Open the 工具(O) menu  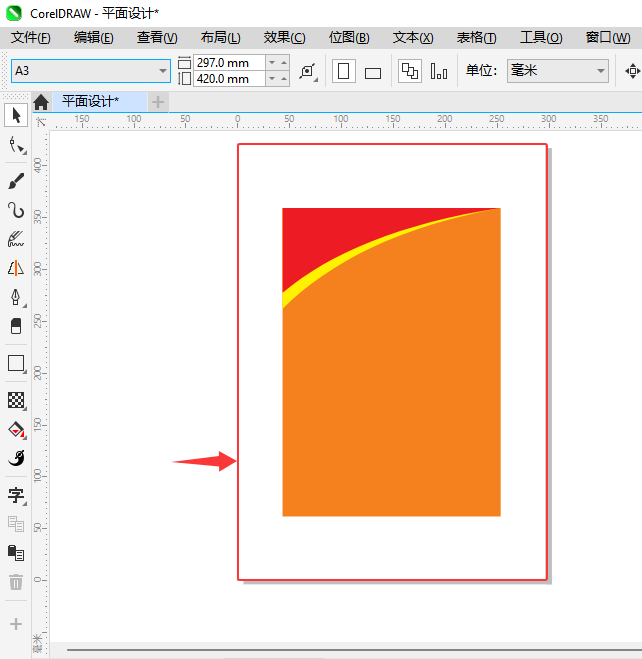[541, 38]
